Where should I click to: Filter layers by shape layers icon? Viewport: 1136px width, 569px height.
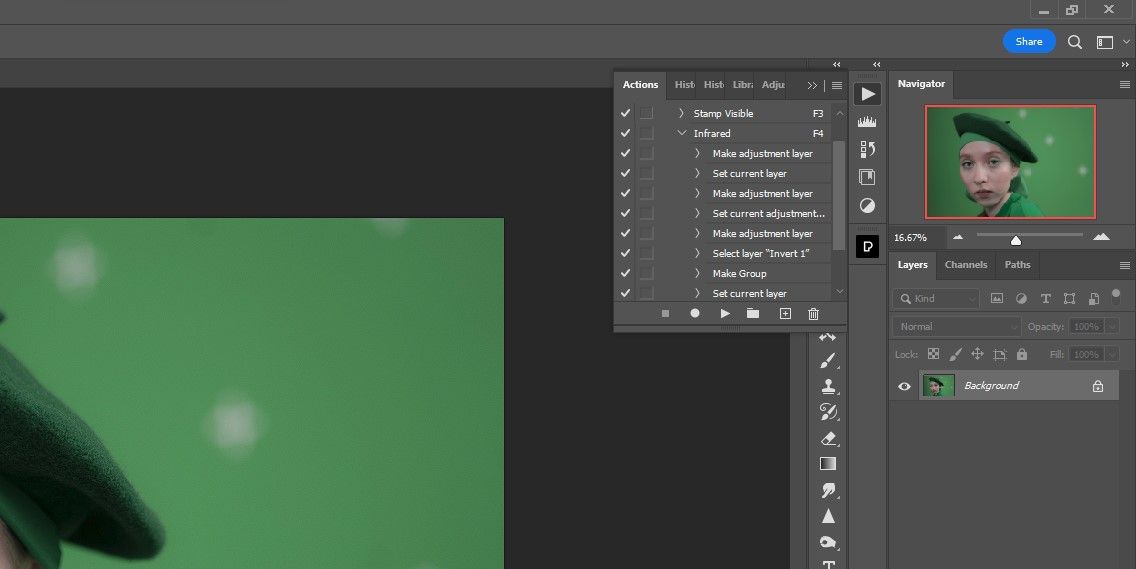coord(1069,298)
